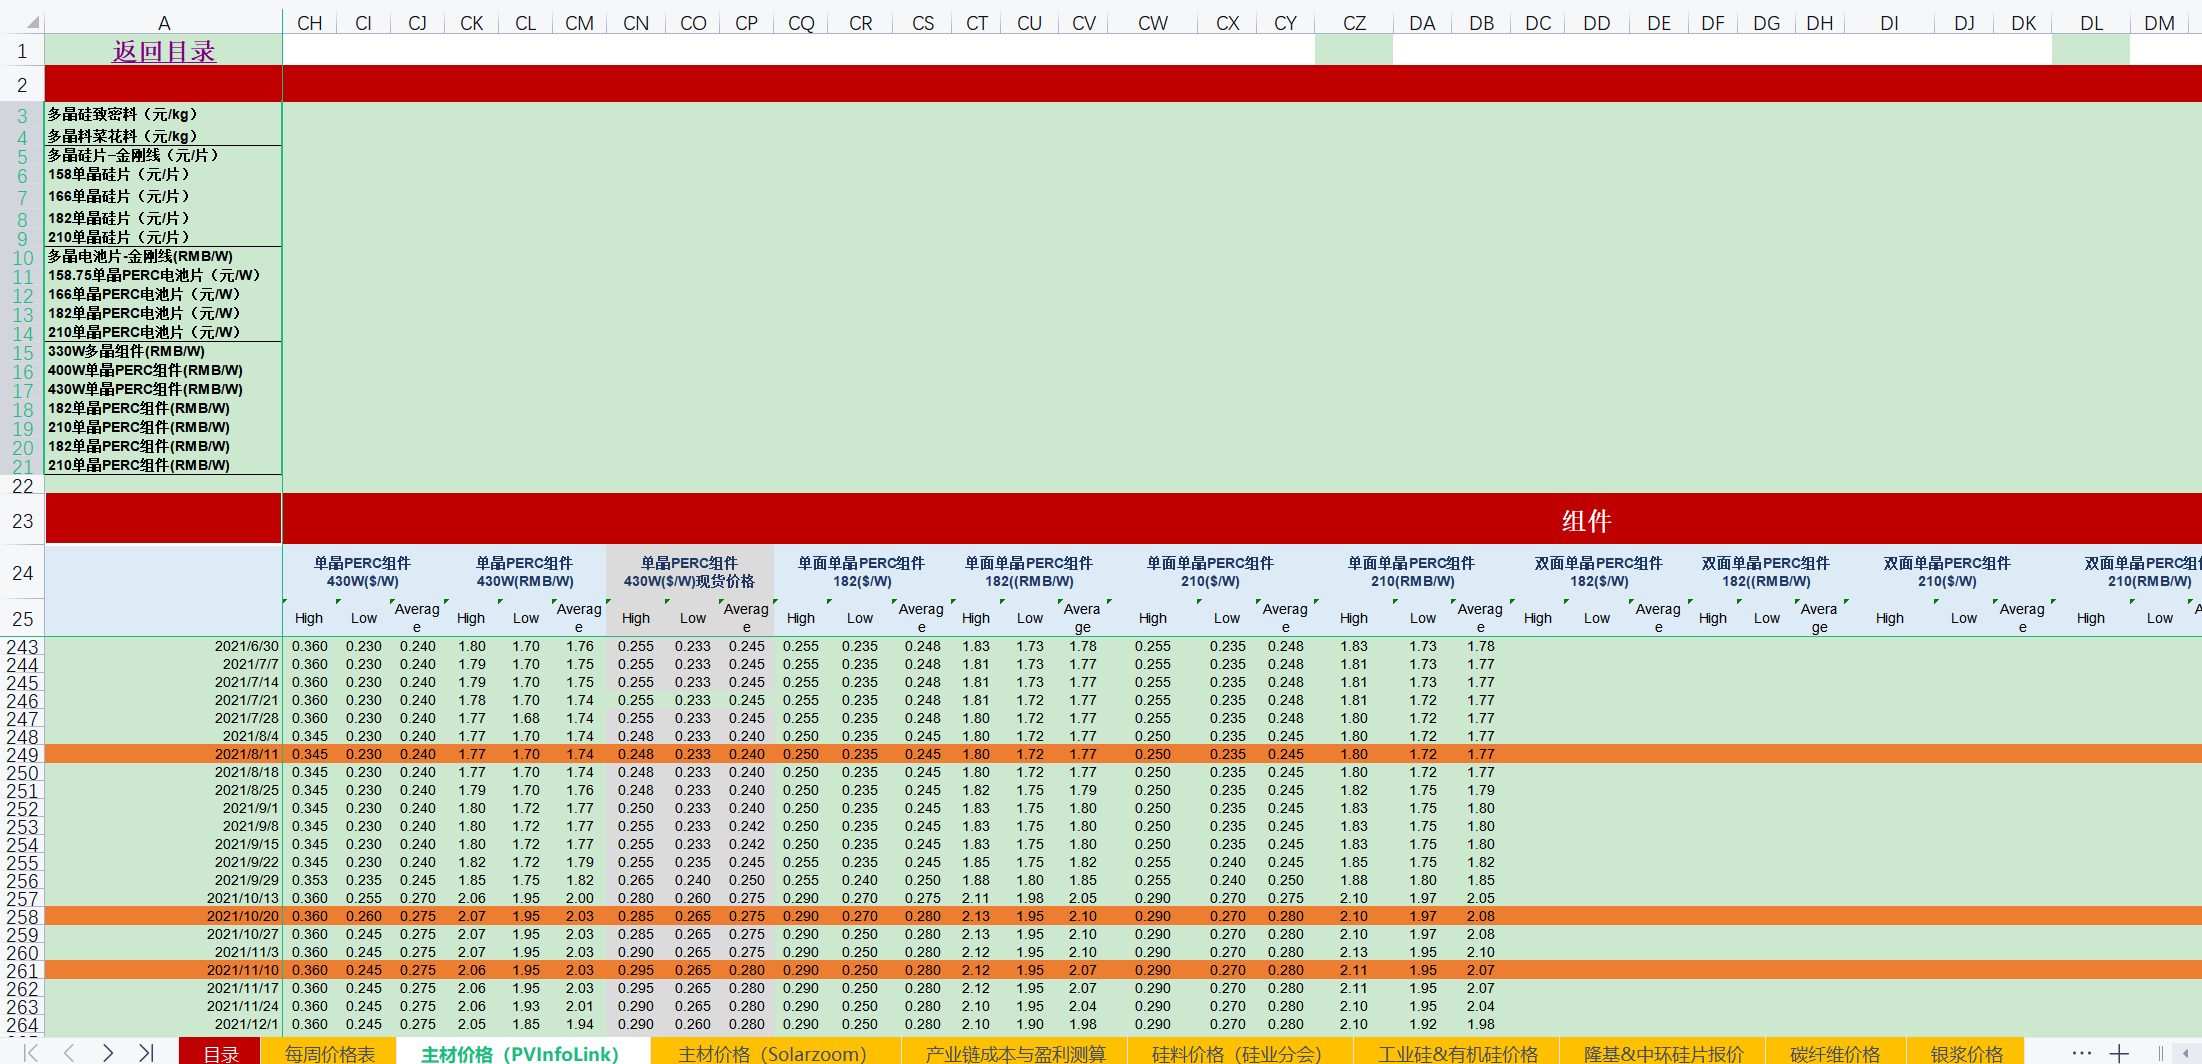Click value 0.353 in the 2021/9/29 row
This screenshot has width=2202, height=1064.
310,880
